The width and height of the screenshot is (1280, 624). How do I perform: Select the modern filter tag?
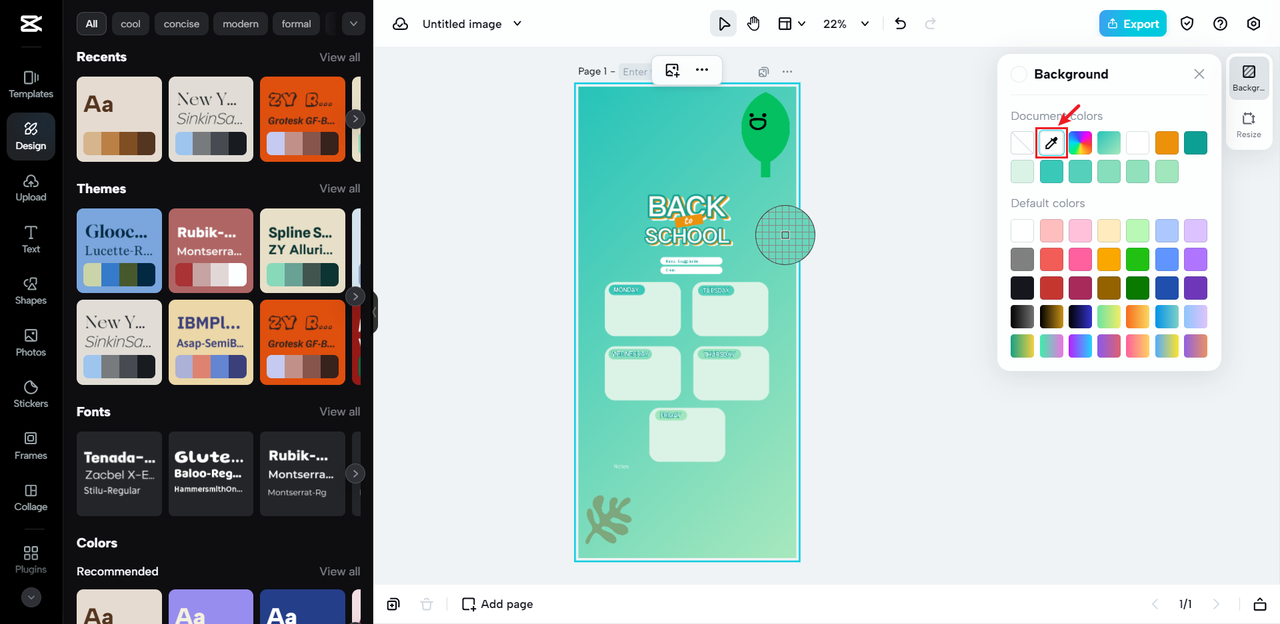(240, 23)
